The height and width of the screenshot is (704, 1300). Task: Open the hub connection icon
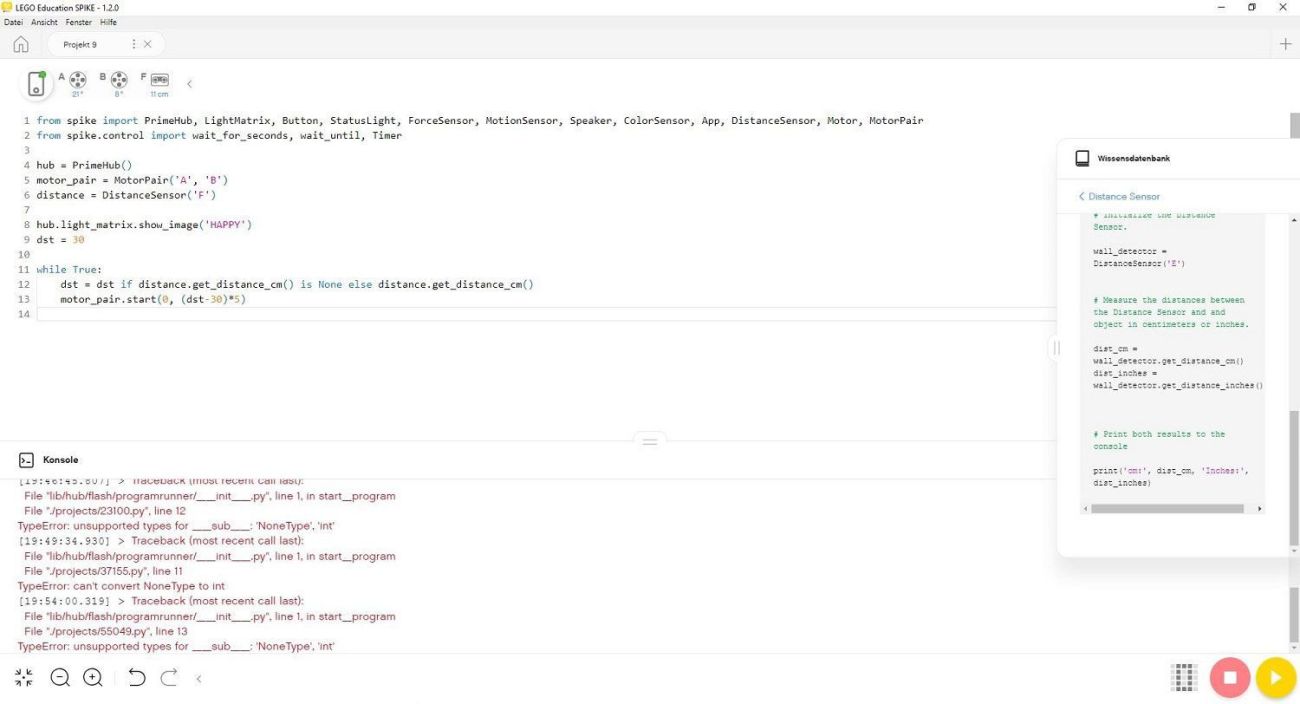(36, 84)
